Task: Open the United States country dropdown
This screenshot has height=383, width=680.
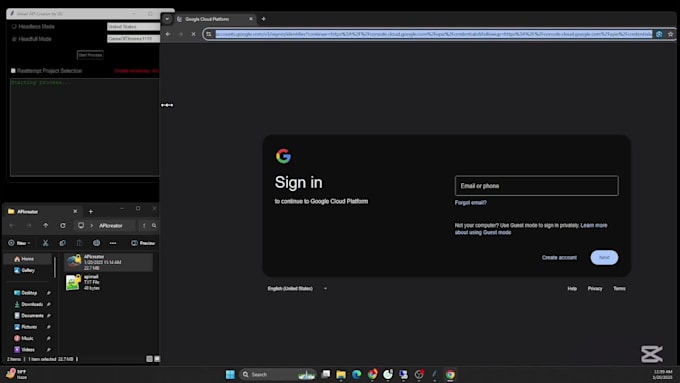Action: coord(134,26)
